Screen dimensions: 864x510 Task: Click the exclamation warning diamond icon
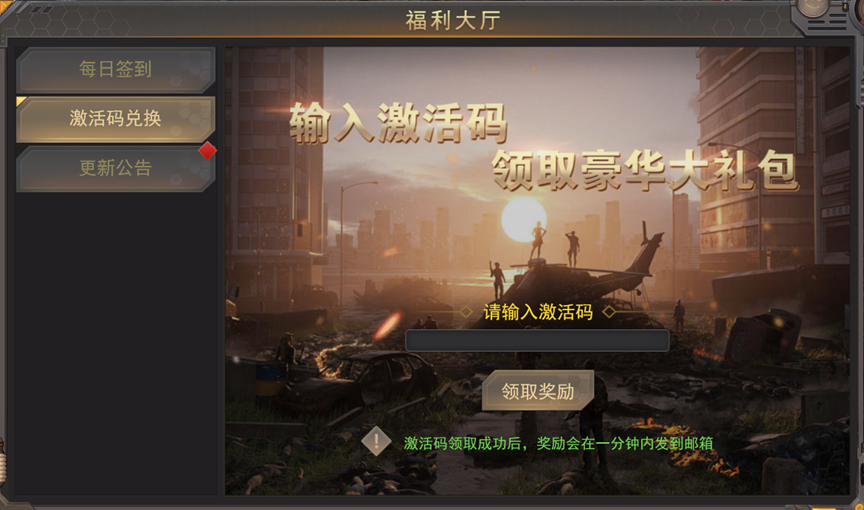(376, 441)
